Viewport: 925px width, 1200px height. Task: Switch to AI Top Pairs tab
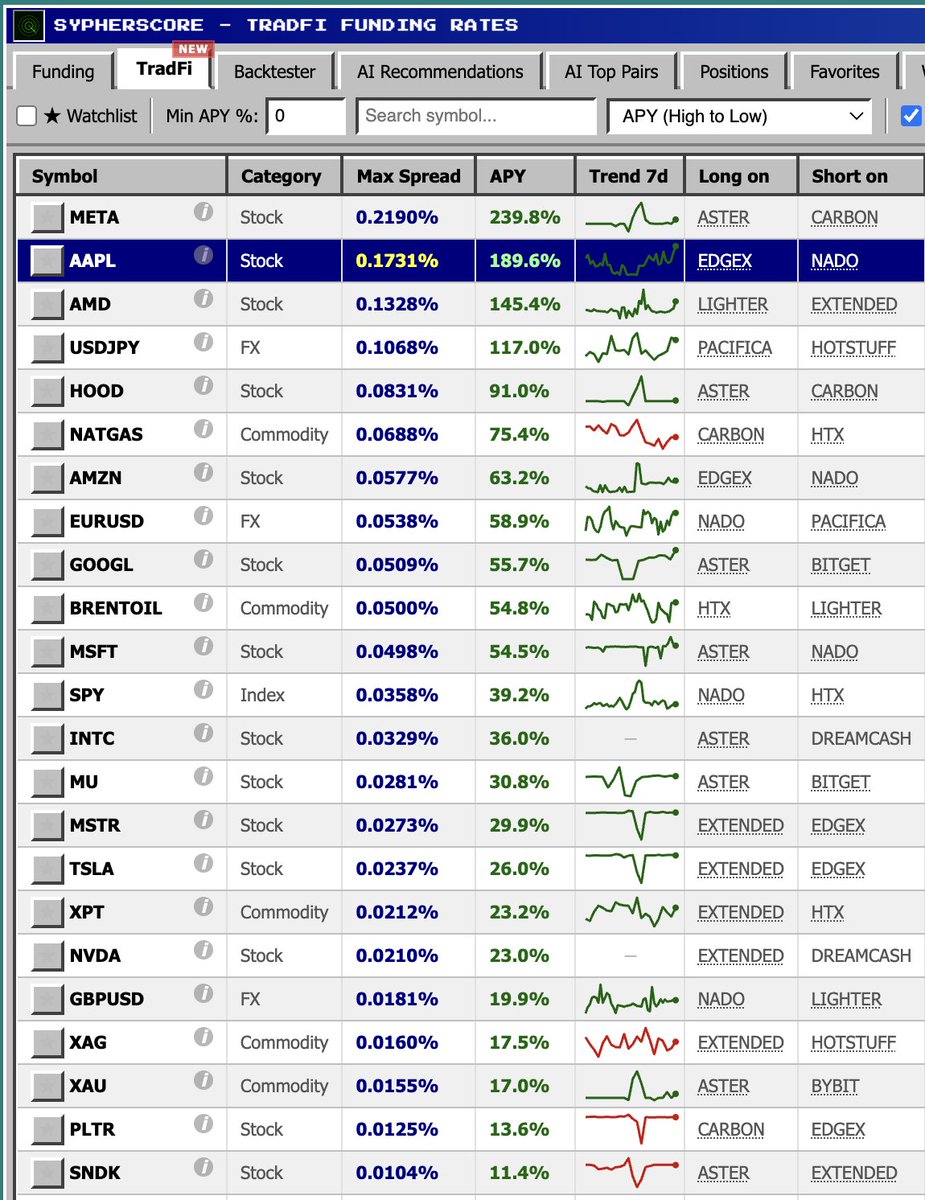[610, 72]
